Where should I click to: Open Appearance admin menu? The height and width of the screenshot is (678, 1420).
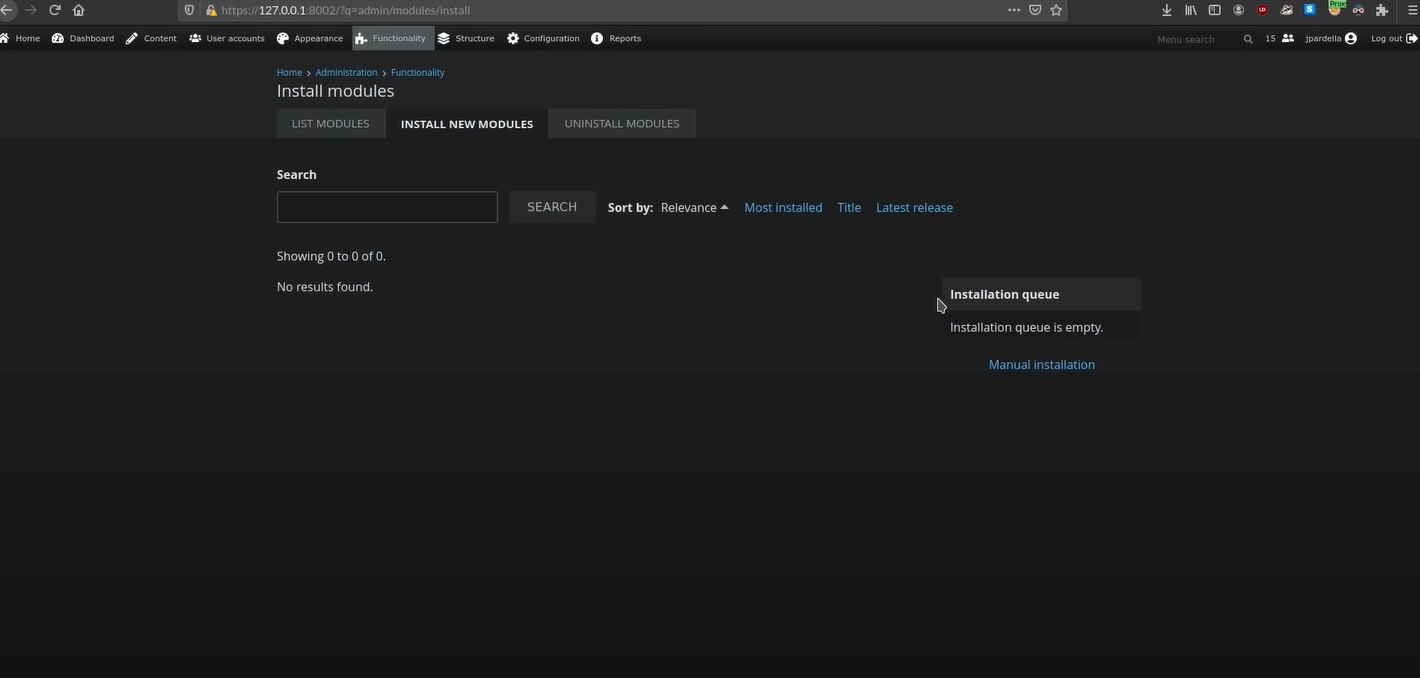[x=310, y=38]
